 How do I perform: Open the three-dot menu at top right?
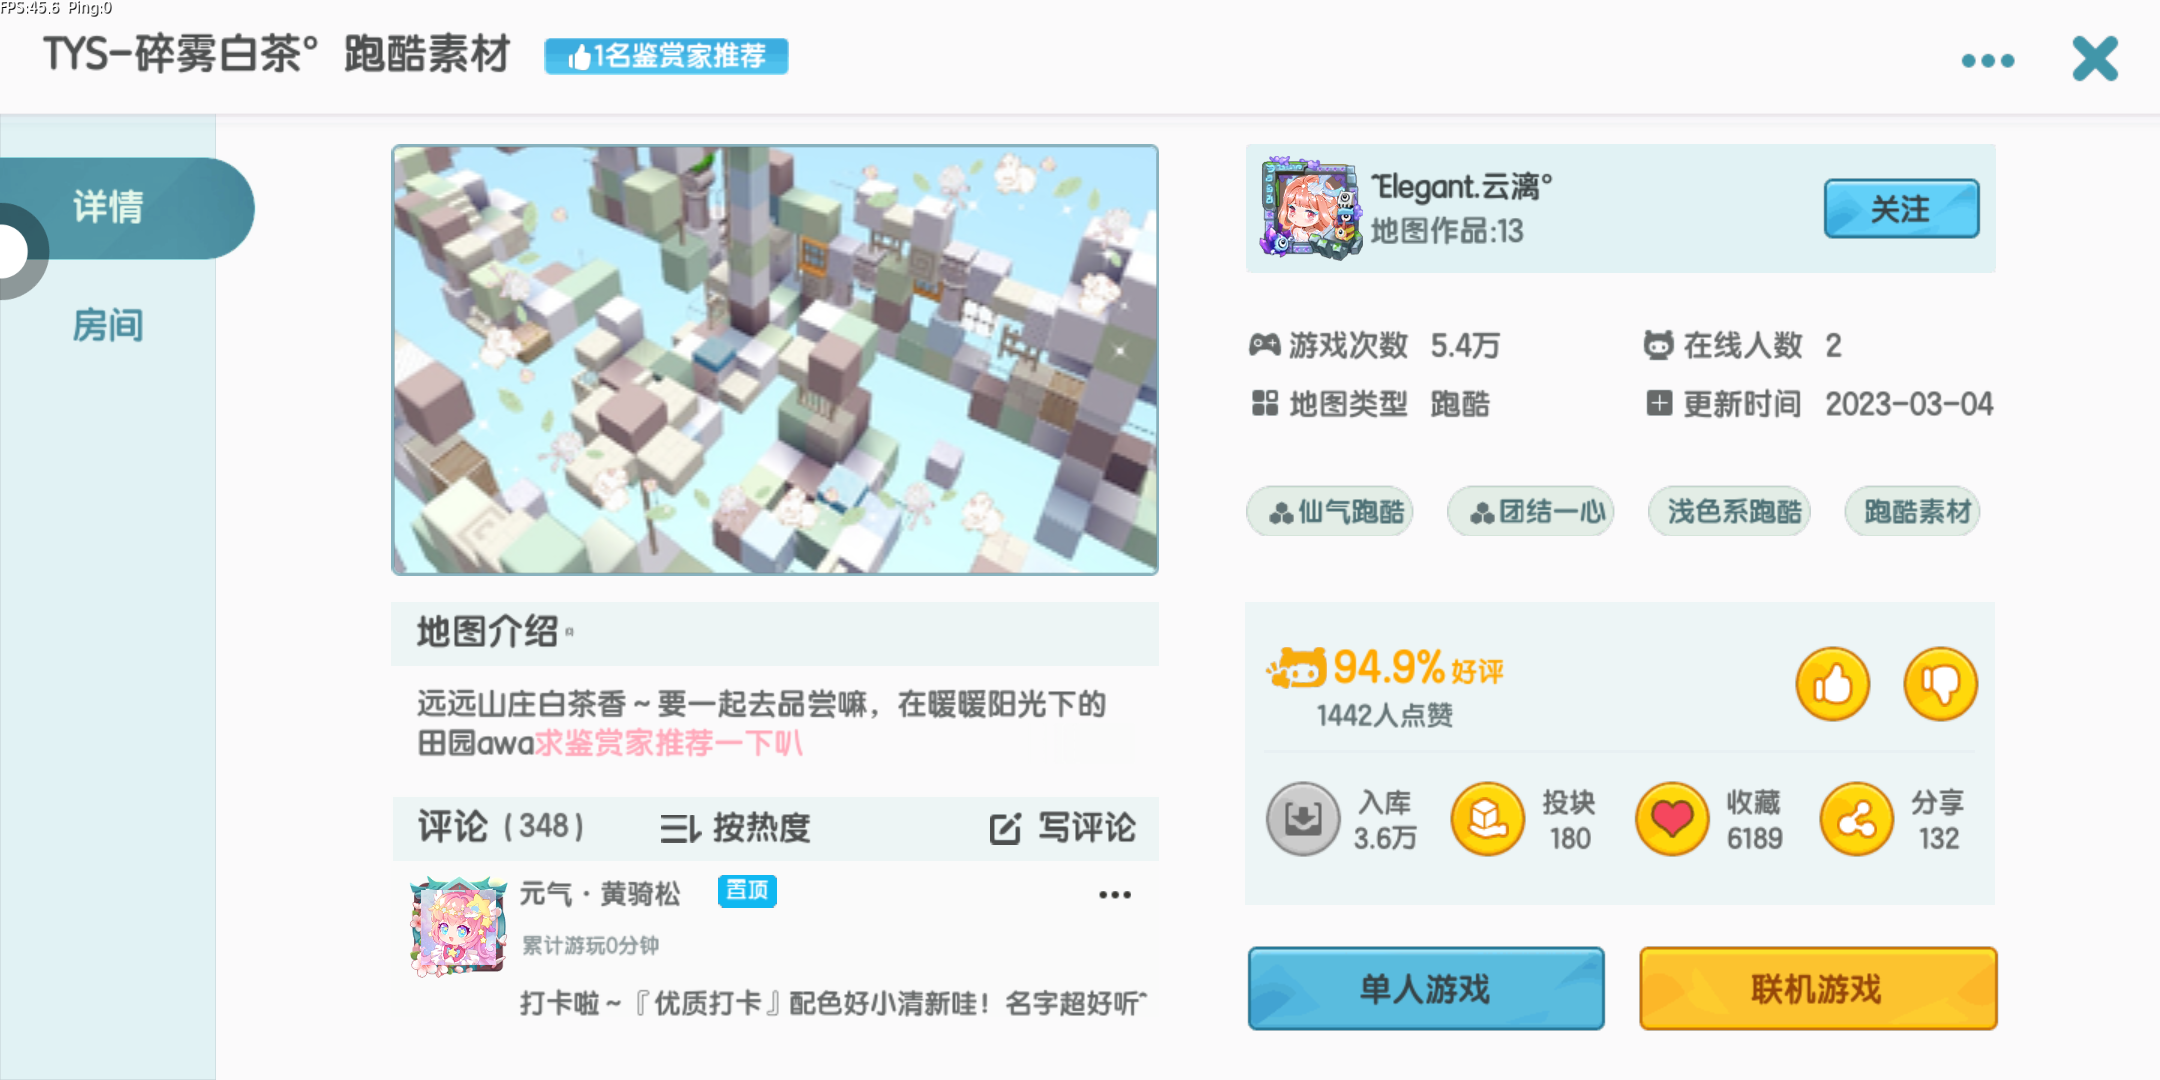[x=1988, y=61]
